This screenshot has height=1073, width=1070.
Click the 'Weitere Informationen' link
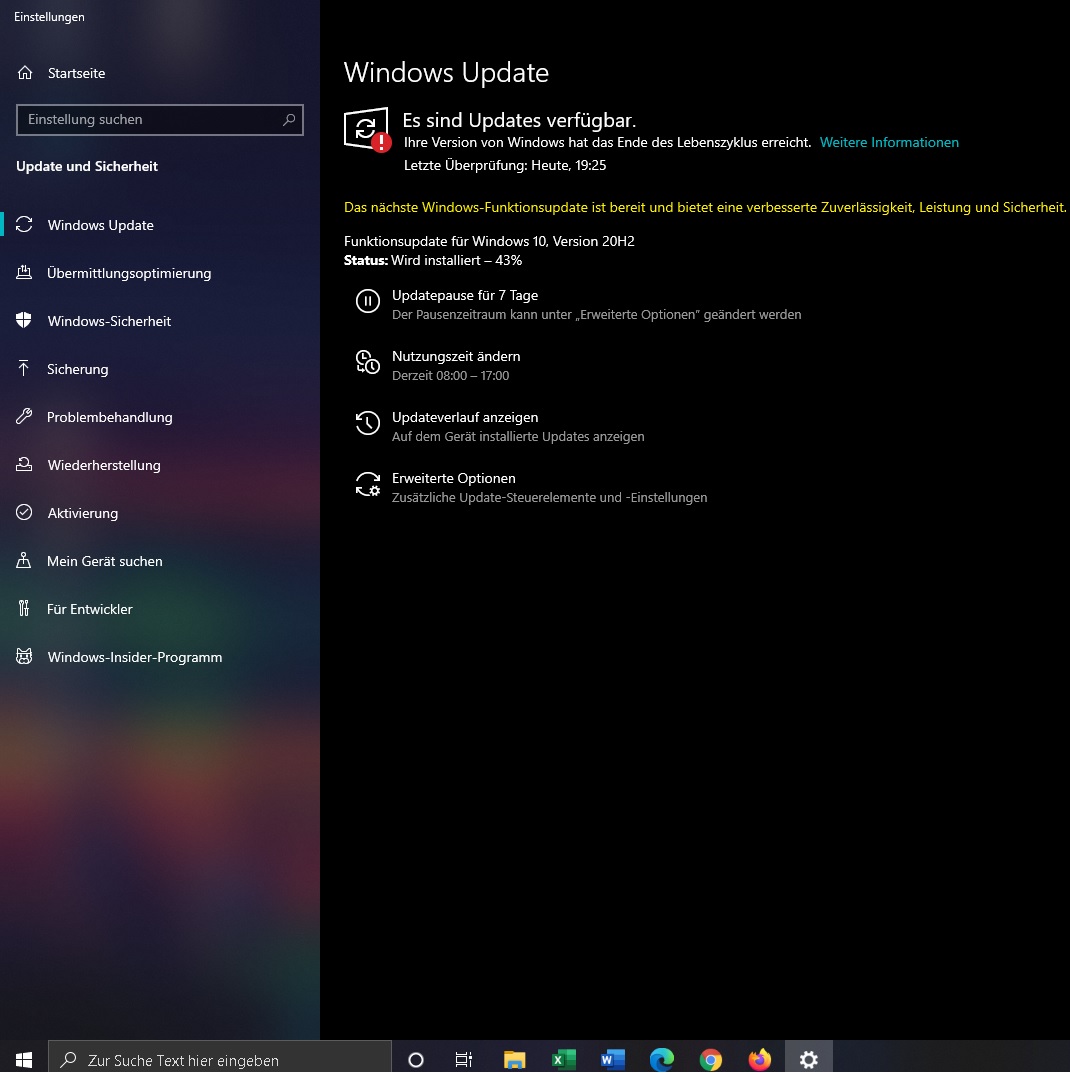889,143
